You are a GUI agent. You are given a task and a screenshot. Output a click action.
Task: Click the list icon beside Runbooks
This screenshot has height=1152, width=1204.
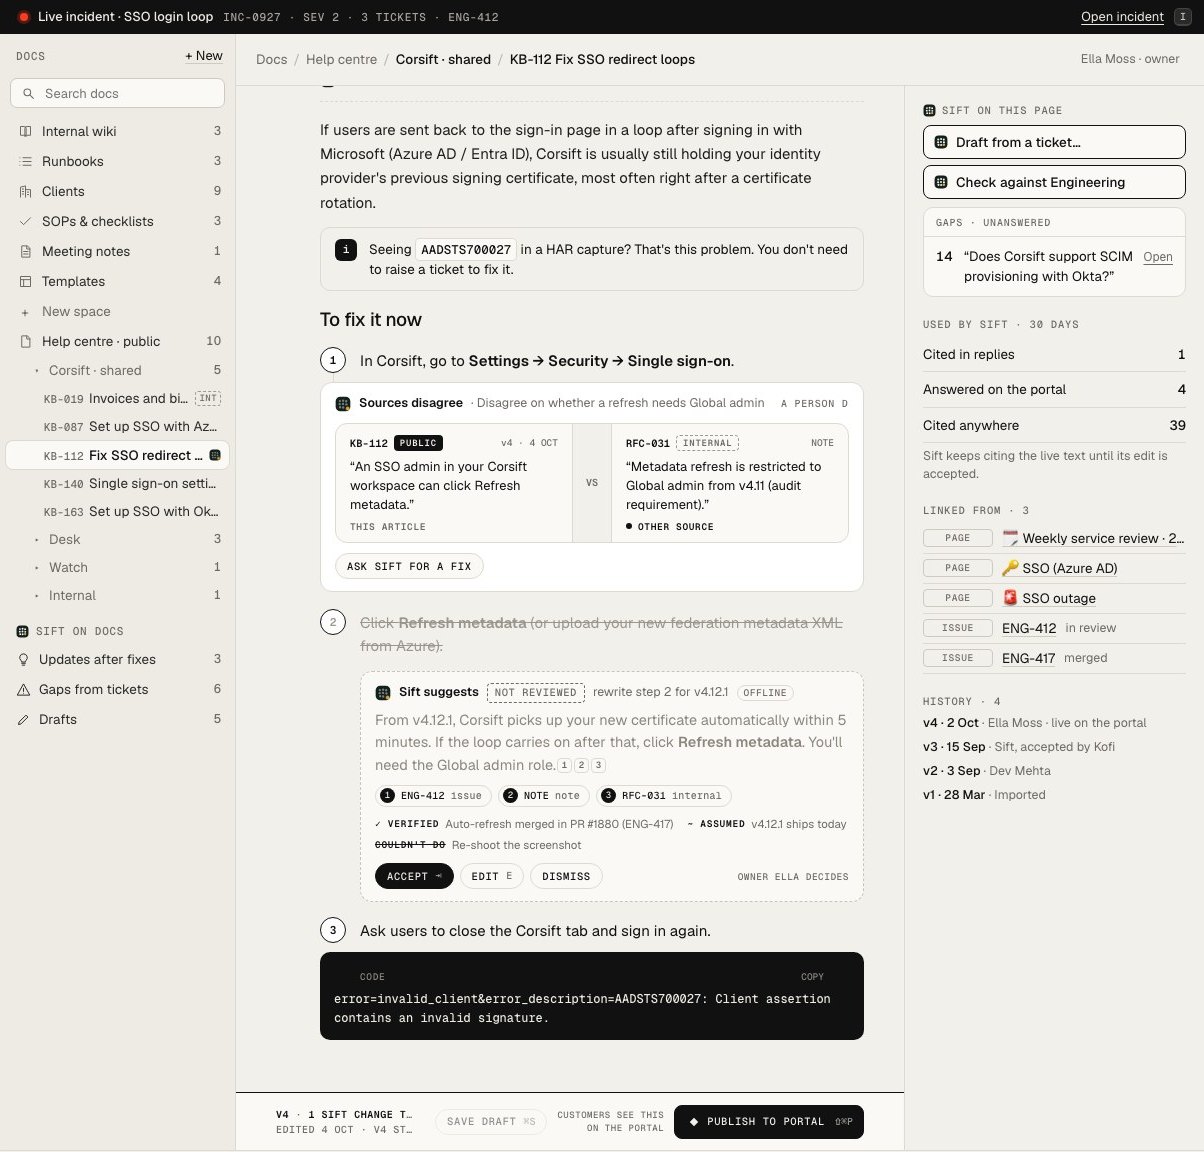pyautogui.click(x=26, y=161)
